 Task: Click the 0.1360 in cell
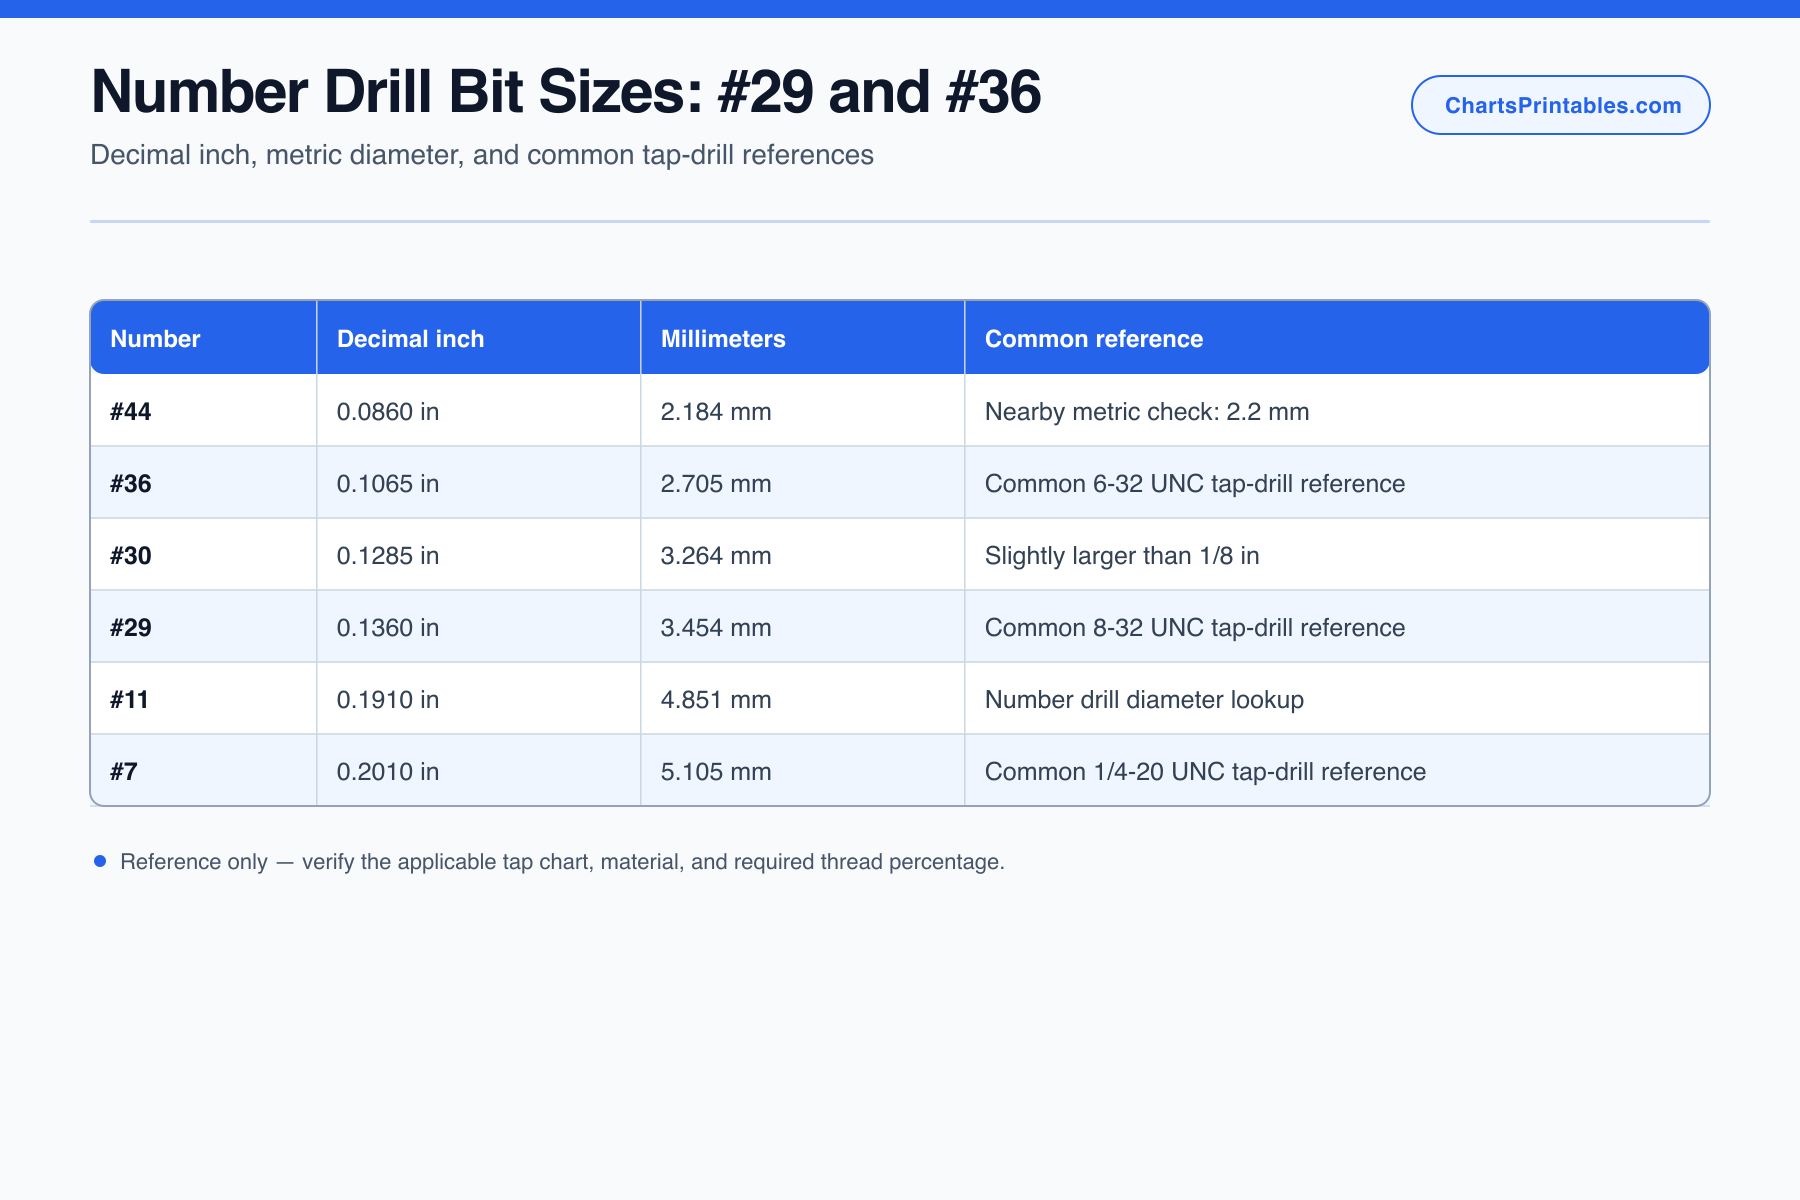click(x=479, y=627)
